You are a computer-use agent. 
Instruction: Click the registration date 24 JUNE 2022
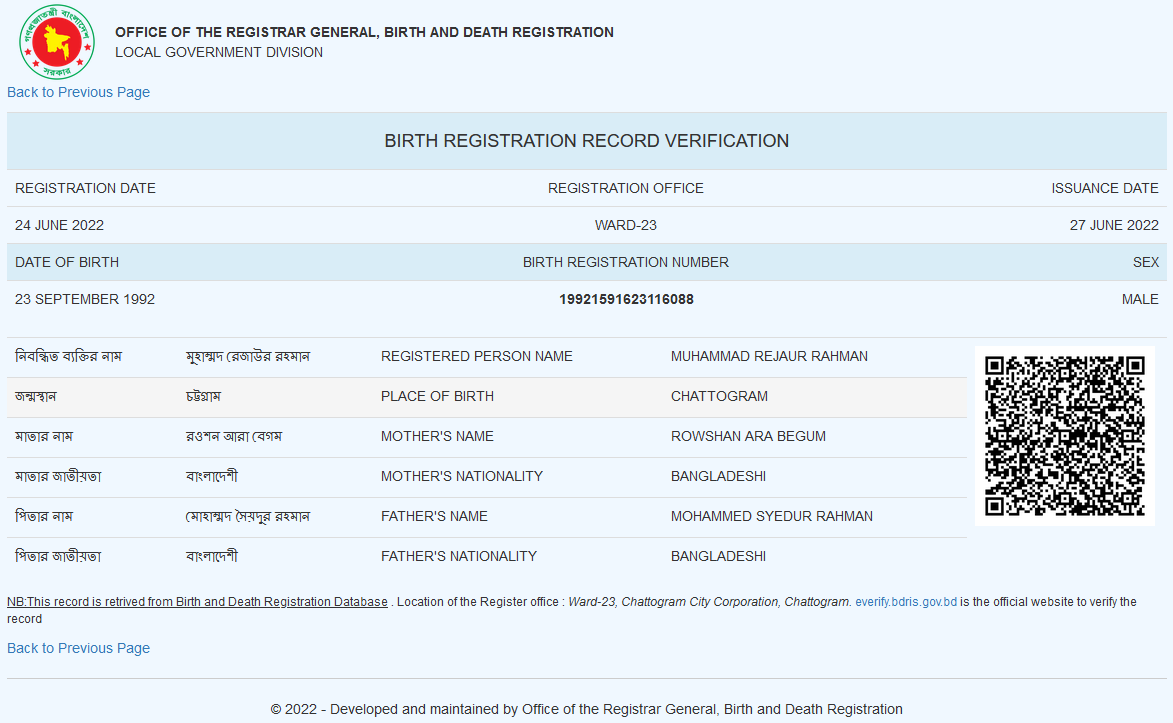tap(59, 225)
